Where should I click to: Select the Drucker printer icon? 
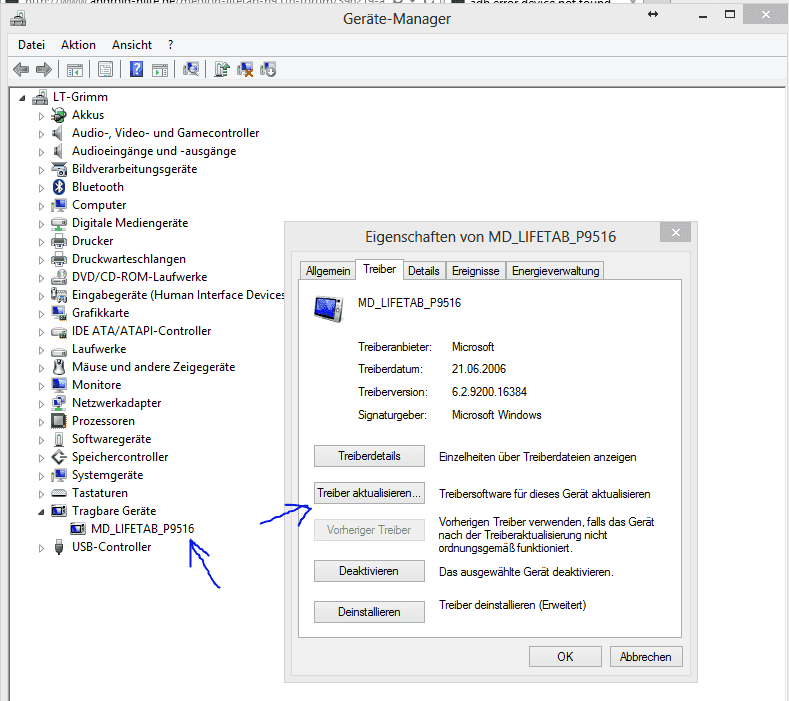coord(59,241)
